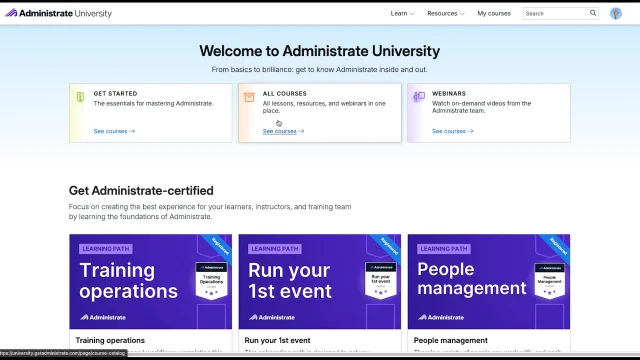The width and height of the screenshot is (640, 360).
Task: Click the Get Started card icon
Action: pos(80,97)
